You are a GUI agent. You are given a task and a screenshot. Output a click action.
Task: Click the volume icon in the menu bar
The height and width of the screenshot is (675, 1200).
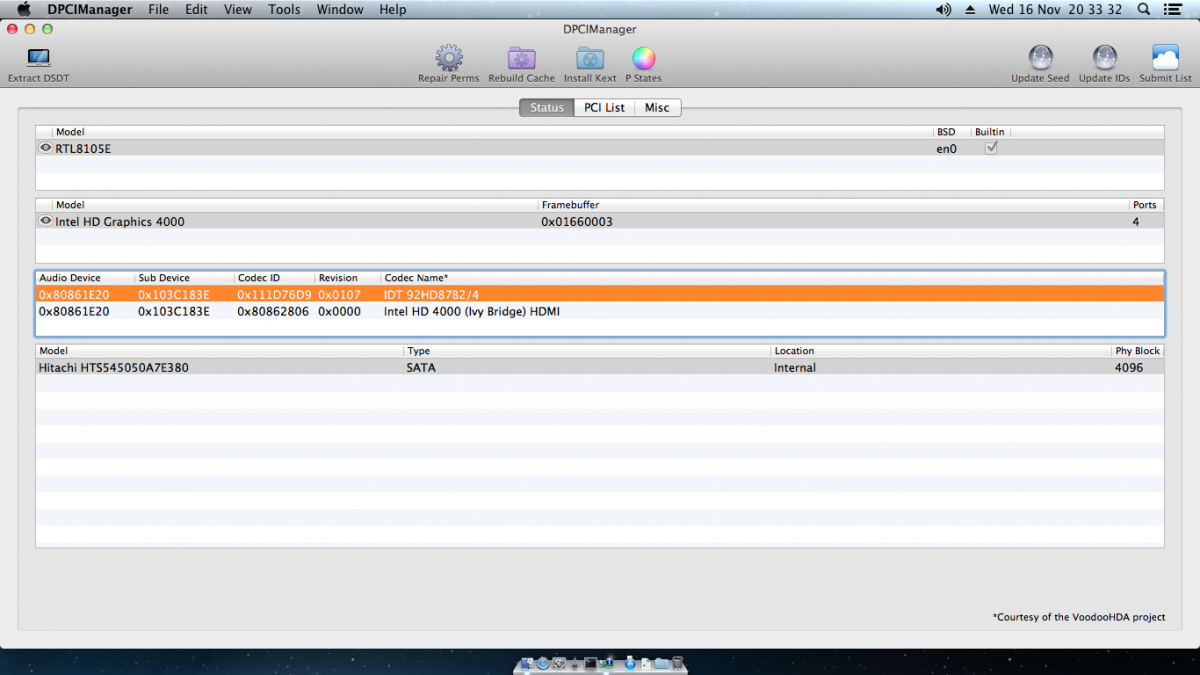pos(943,9)
